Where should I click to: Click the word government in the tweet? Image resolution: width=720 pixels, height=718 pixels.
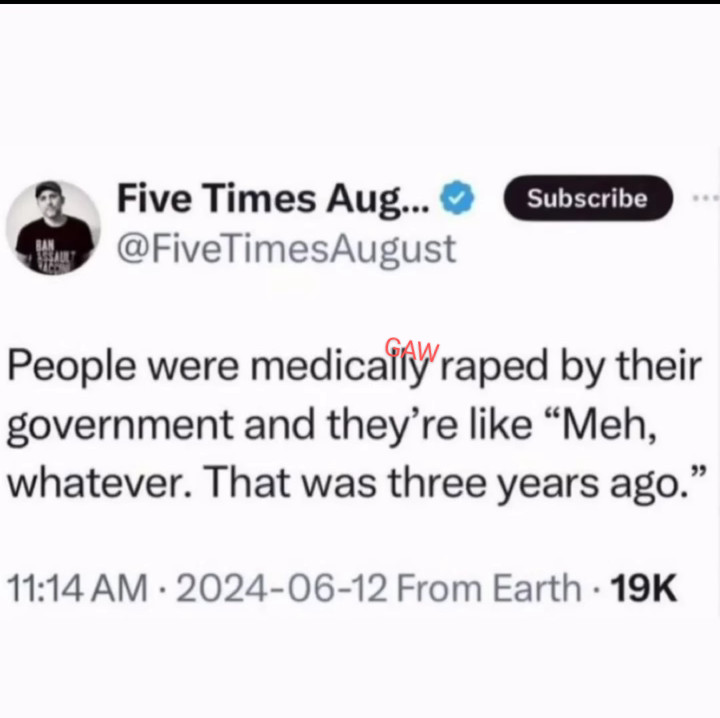[x=120, y=426]
